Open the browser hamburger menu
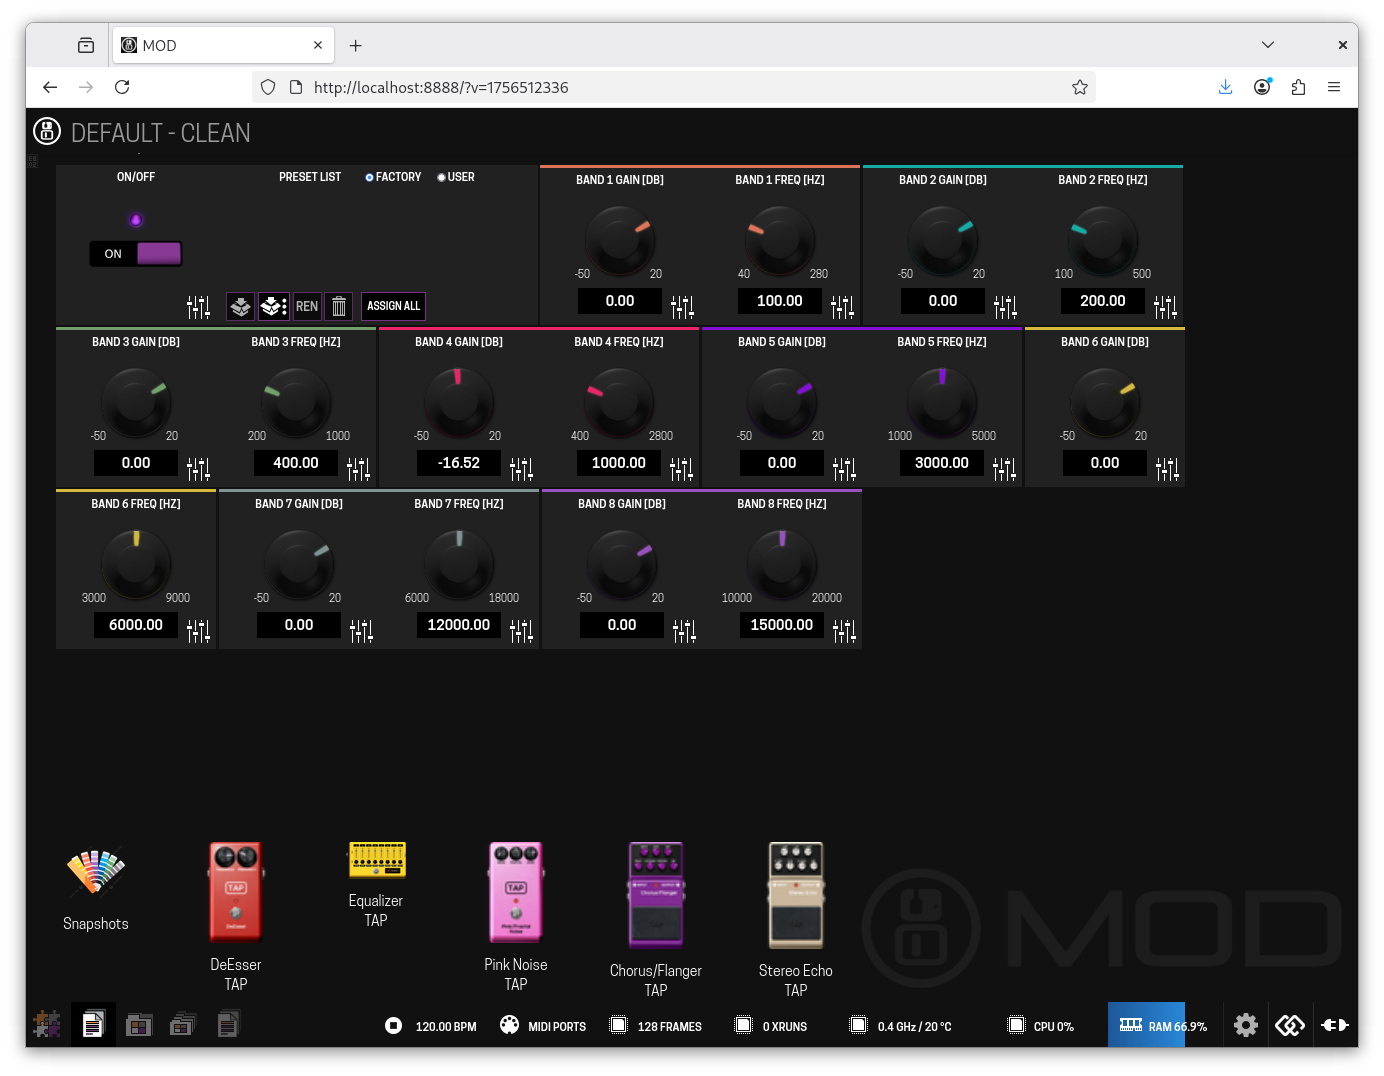 1334,87
